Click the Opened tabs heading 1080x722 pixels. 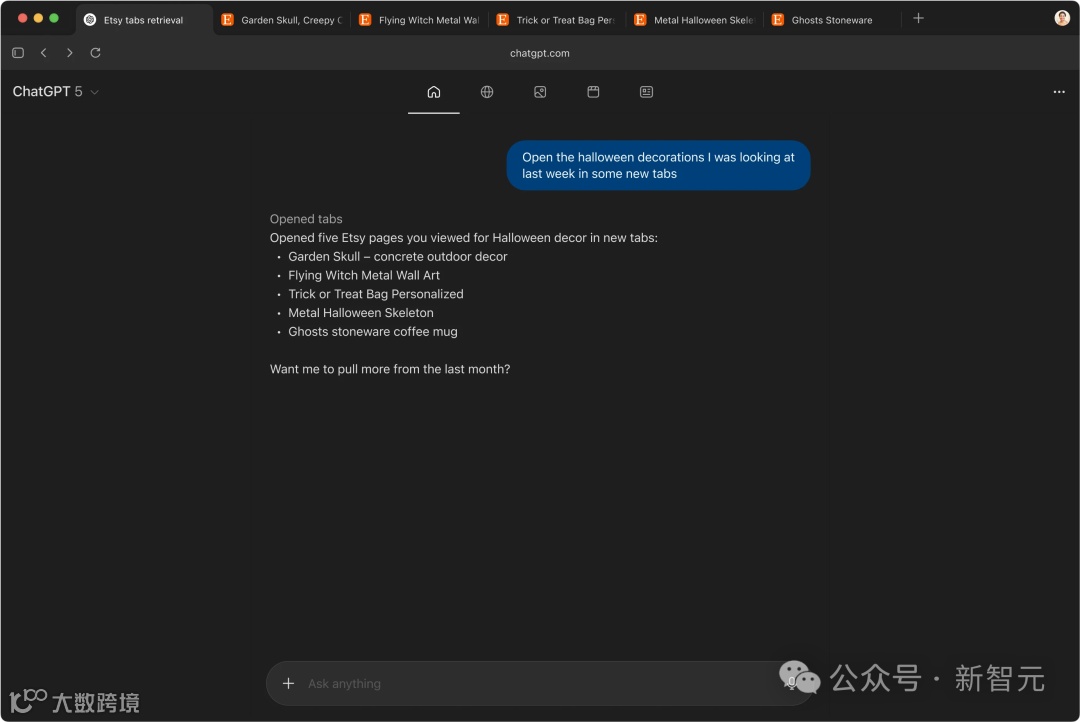[306, 219]
